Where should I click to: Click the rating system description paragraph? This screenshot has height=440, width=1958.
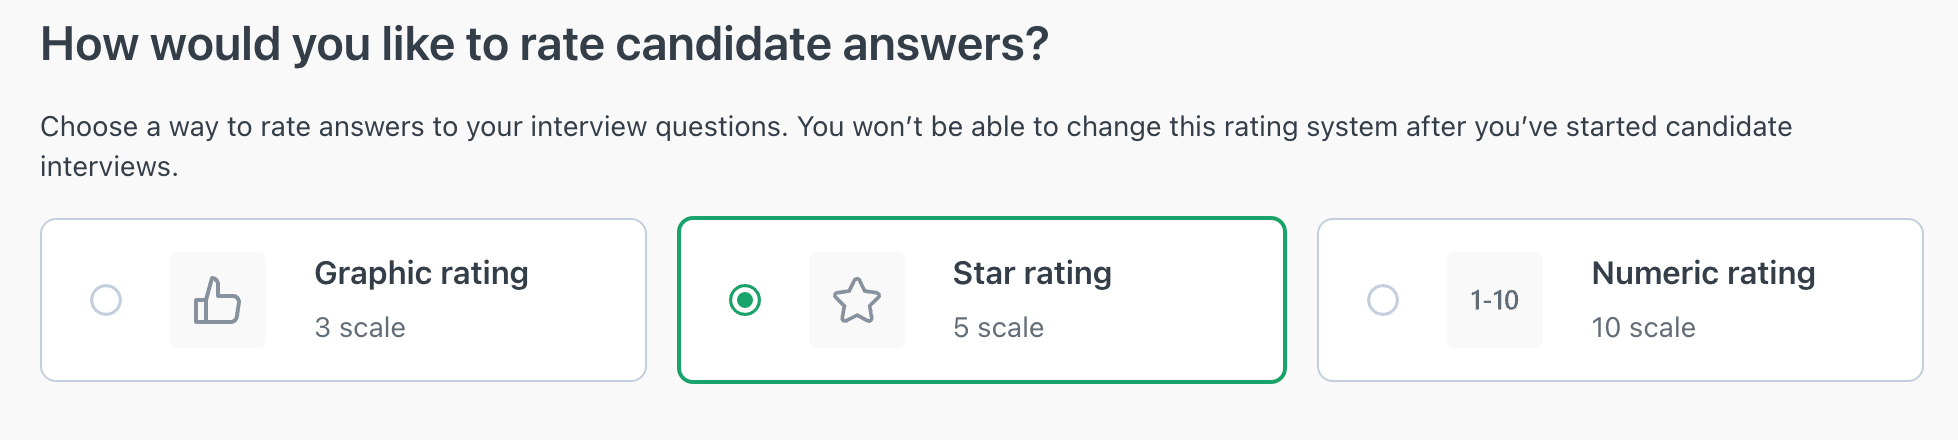pyautogui.click(x=916, y=147)
